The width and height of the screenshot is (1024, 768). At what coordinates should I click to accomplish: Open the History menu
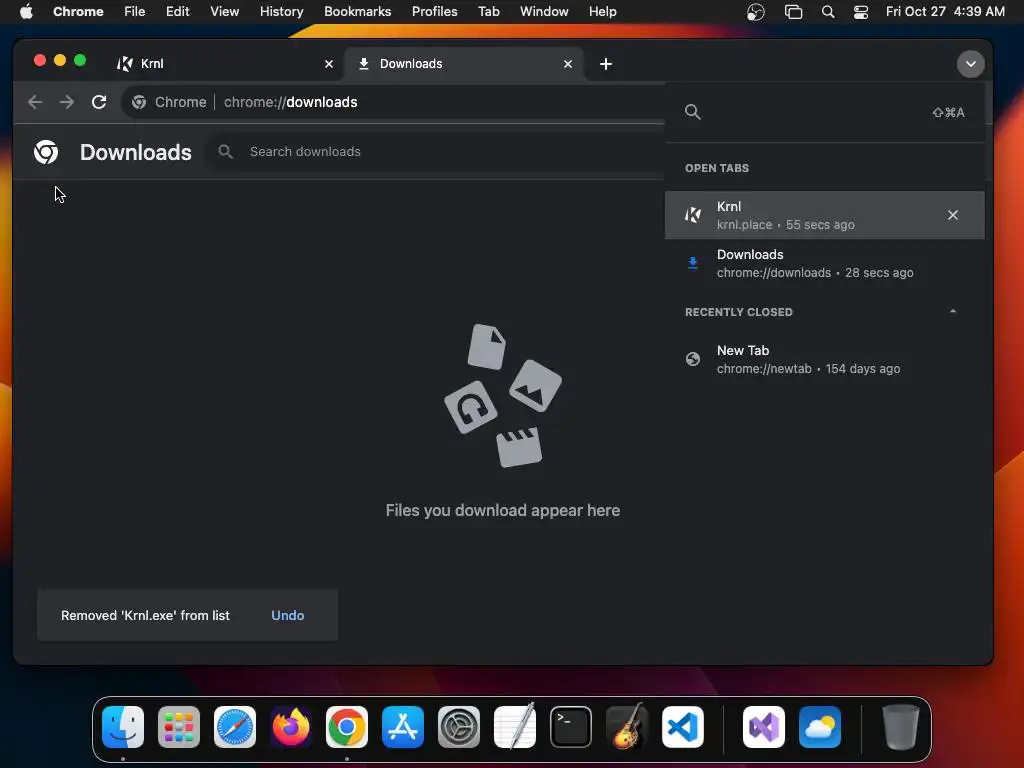tap(281, 11)
